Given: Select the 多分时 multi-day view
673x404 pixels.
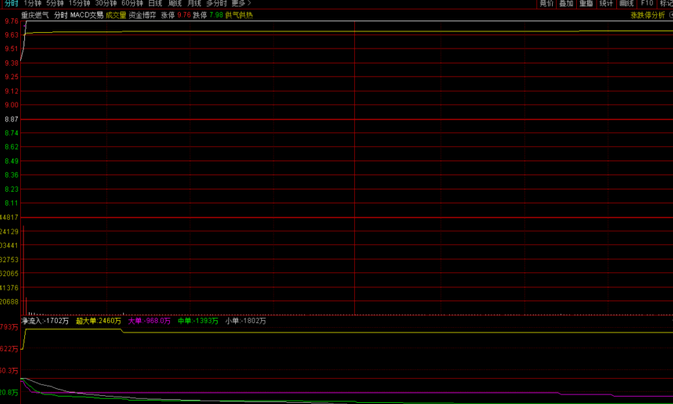Looking at the screenshot, I should point(216,4).
